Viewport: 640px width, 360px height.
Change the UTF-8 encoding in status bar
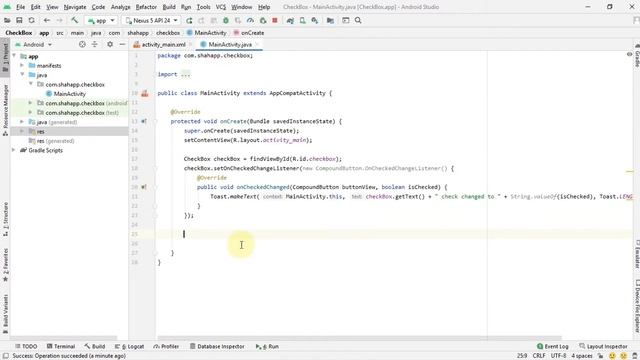pos(558,356)
